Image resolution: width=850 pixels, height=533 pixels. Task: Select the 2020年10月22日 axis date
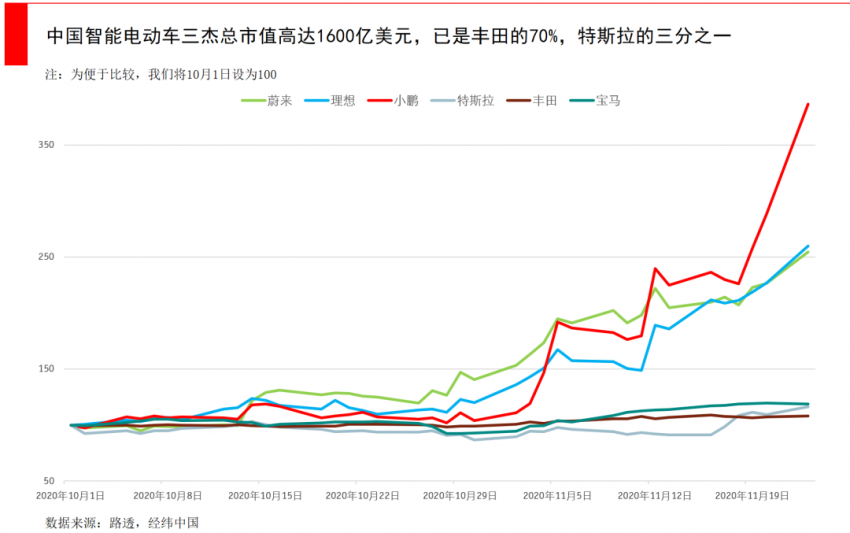[362, 496]
